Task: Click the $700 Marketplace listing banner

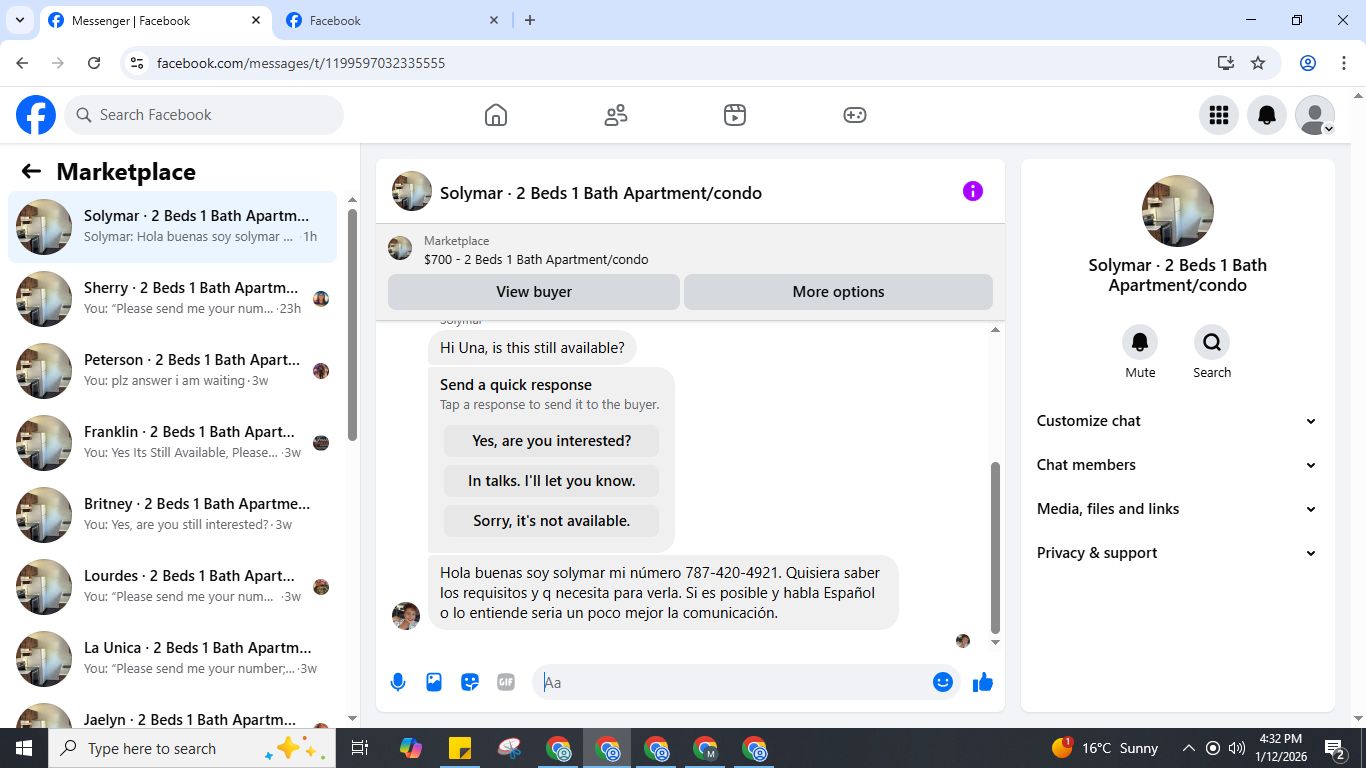Action: point(690,250)
